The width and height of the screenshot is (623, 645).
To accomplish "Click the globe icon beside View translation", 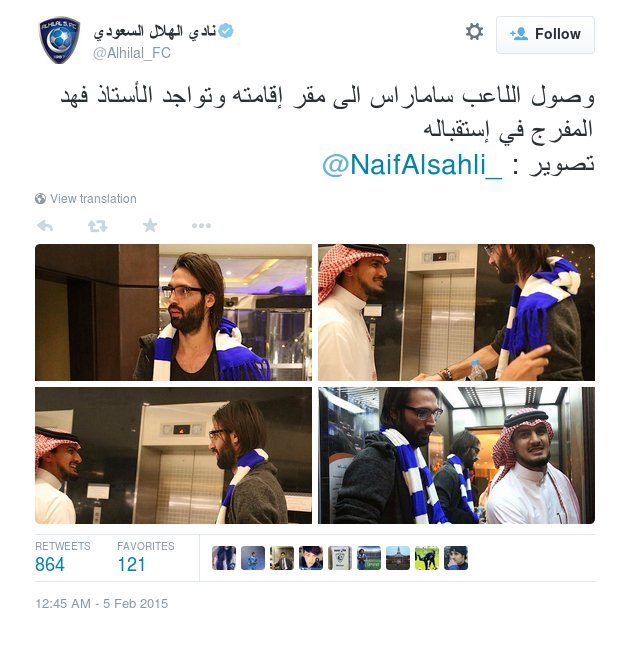I will 40,199.
